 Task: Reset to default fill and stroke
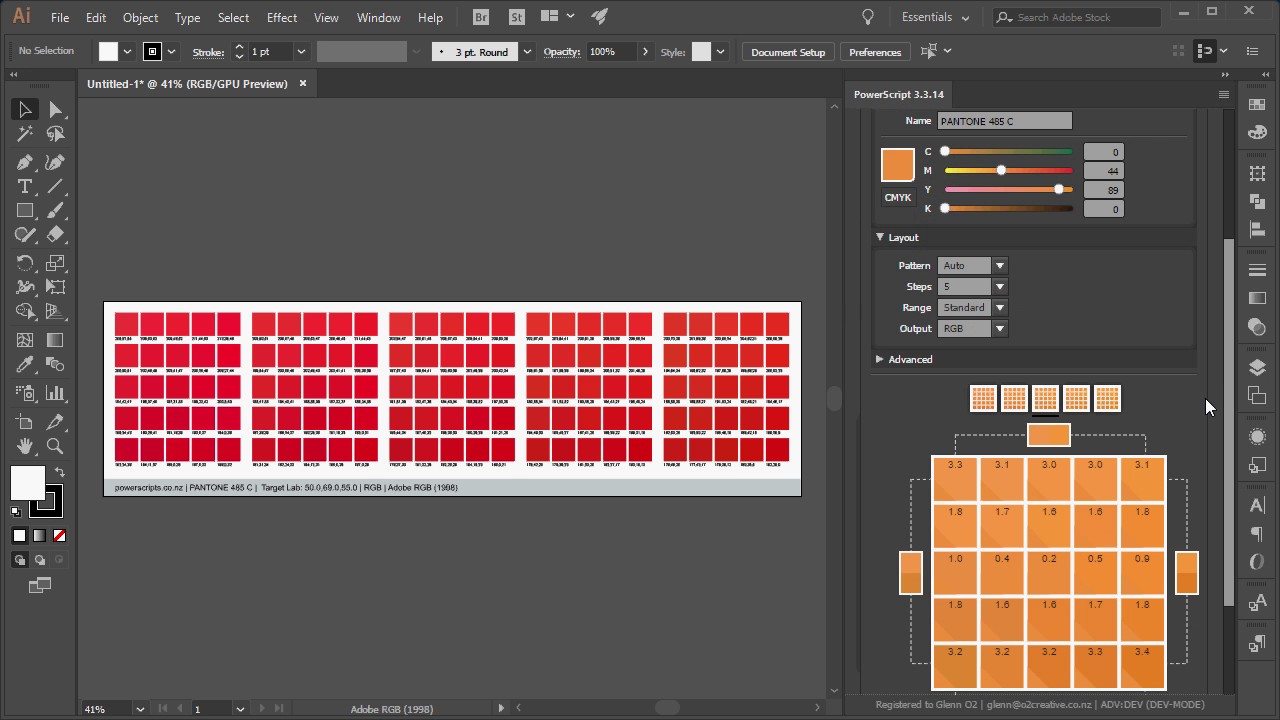click(x=16, y=512)
